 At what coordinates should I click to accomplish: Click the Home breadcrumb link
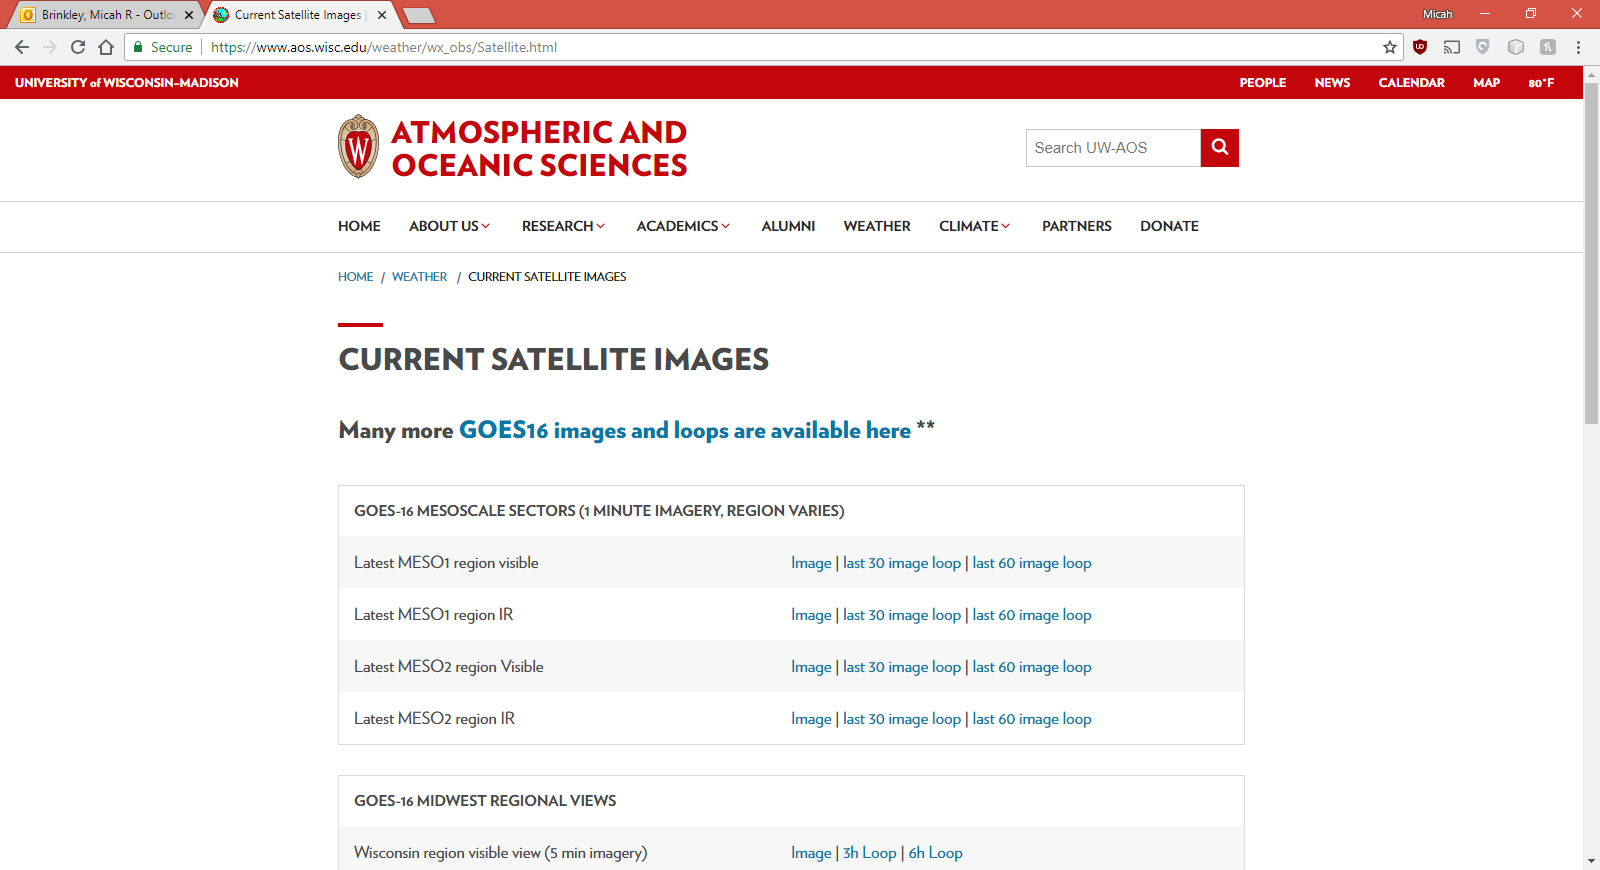click(355, 277)
